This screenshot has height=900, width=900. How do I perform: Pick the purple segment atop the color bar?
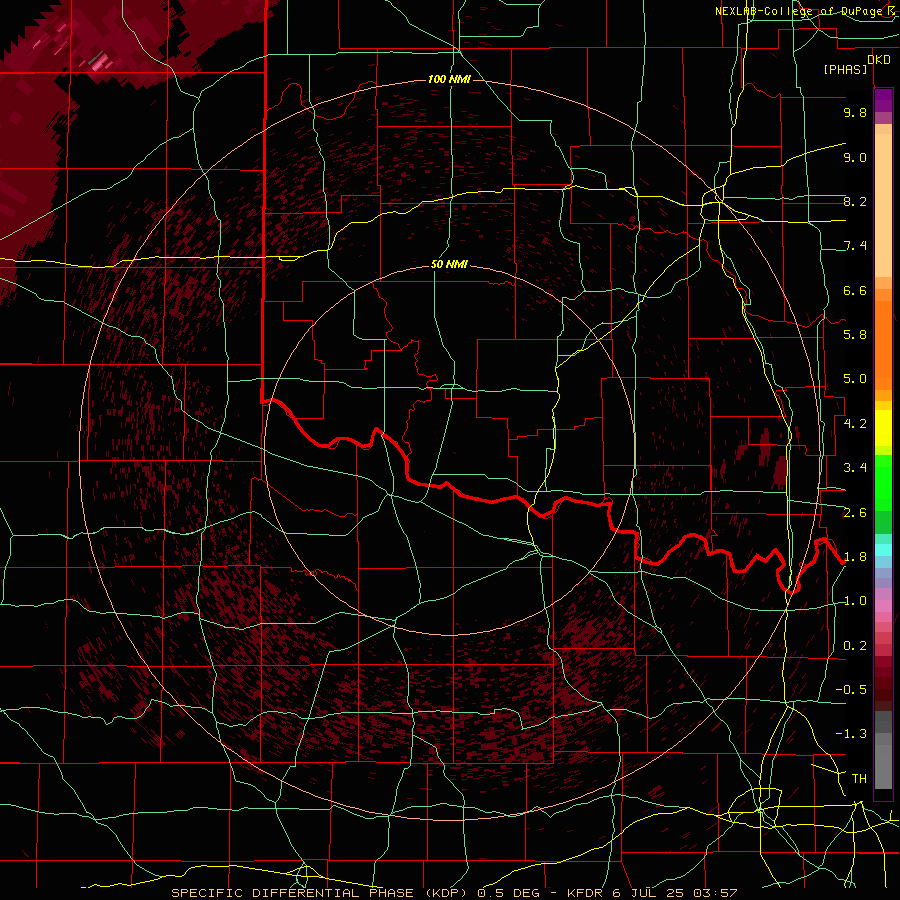pyautogui.click(x=883, y=100)
